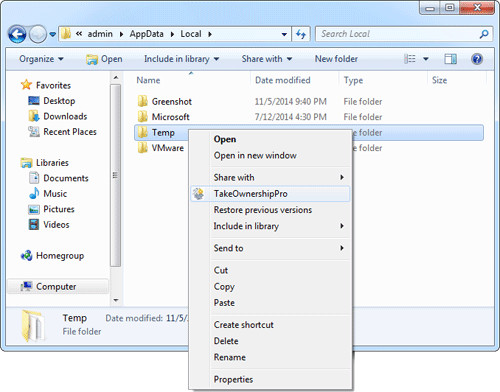Open Videos library in the sidebar
The image size is (500, 392).
[x=49, y=225]
